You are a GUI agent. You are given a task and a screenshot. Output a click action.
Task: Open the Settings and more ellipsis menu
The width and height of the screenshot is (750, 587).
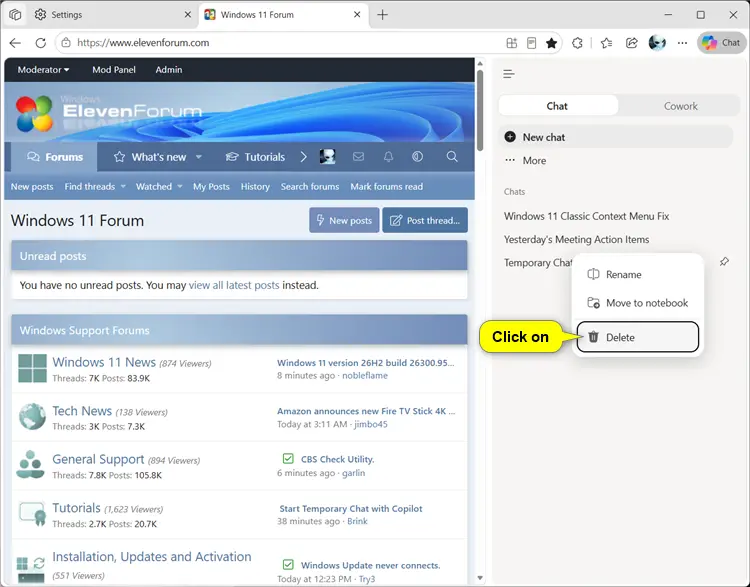click(x=683, y=43)
